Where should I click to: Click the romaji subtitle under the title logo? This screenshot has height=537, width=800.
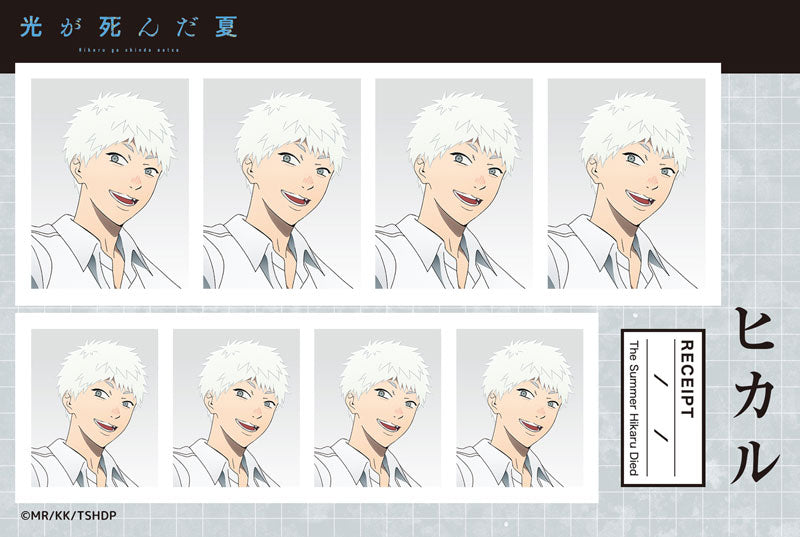[x=129, y=52]
